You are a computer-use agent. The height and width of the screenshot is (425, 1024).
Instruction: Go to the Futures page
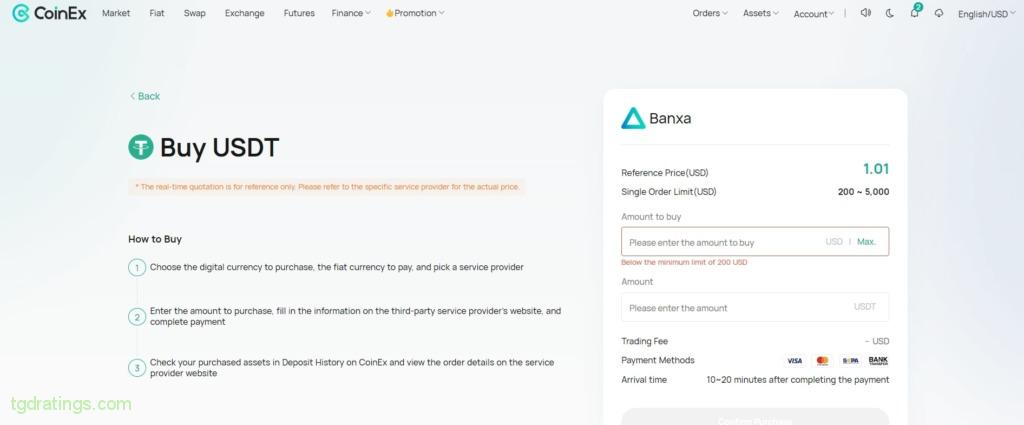point(299,13)
